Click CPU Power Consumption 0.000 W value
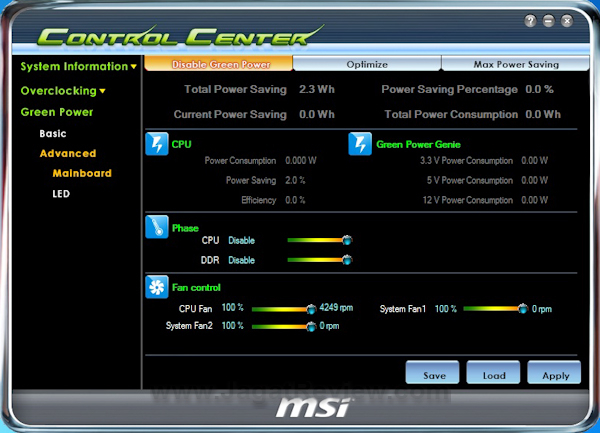600x433 pixels. pyautogui.click(x=301, y=161)
